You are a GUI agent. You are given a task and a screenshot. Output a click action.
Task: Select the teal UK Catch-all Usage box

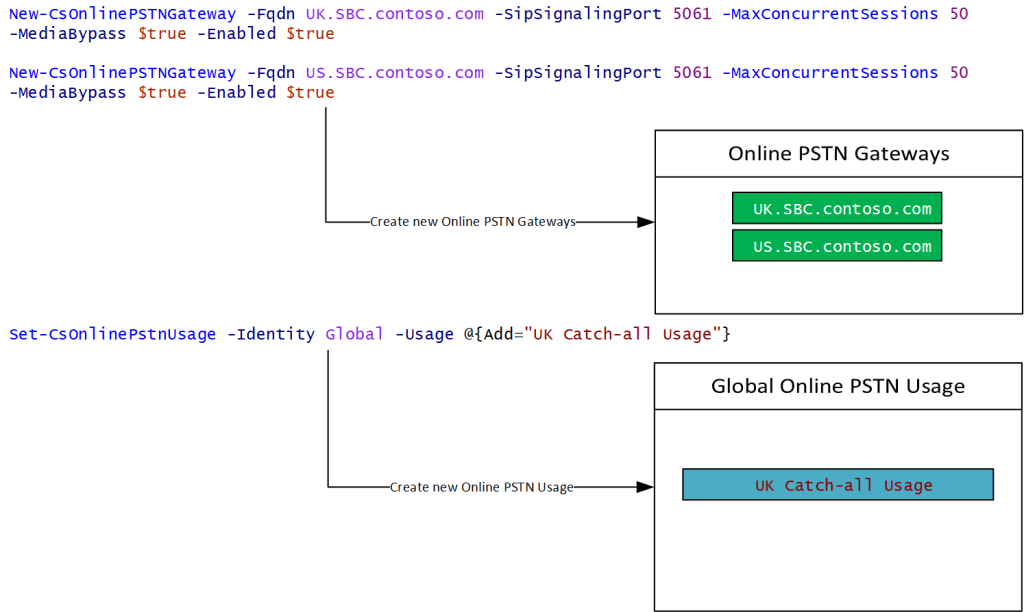pyautogui.click(x=837, y=485)
